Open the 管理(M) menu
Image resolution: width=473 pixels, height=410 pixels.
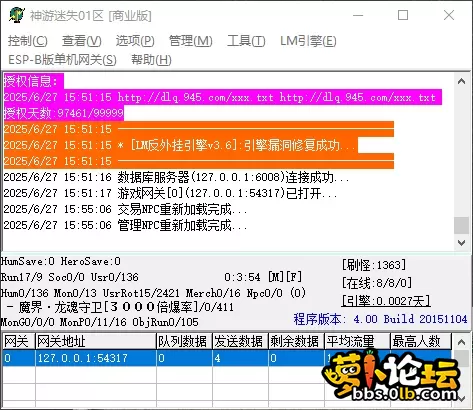click(191, 41)
